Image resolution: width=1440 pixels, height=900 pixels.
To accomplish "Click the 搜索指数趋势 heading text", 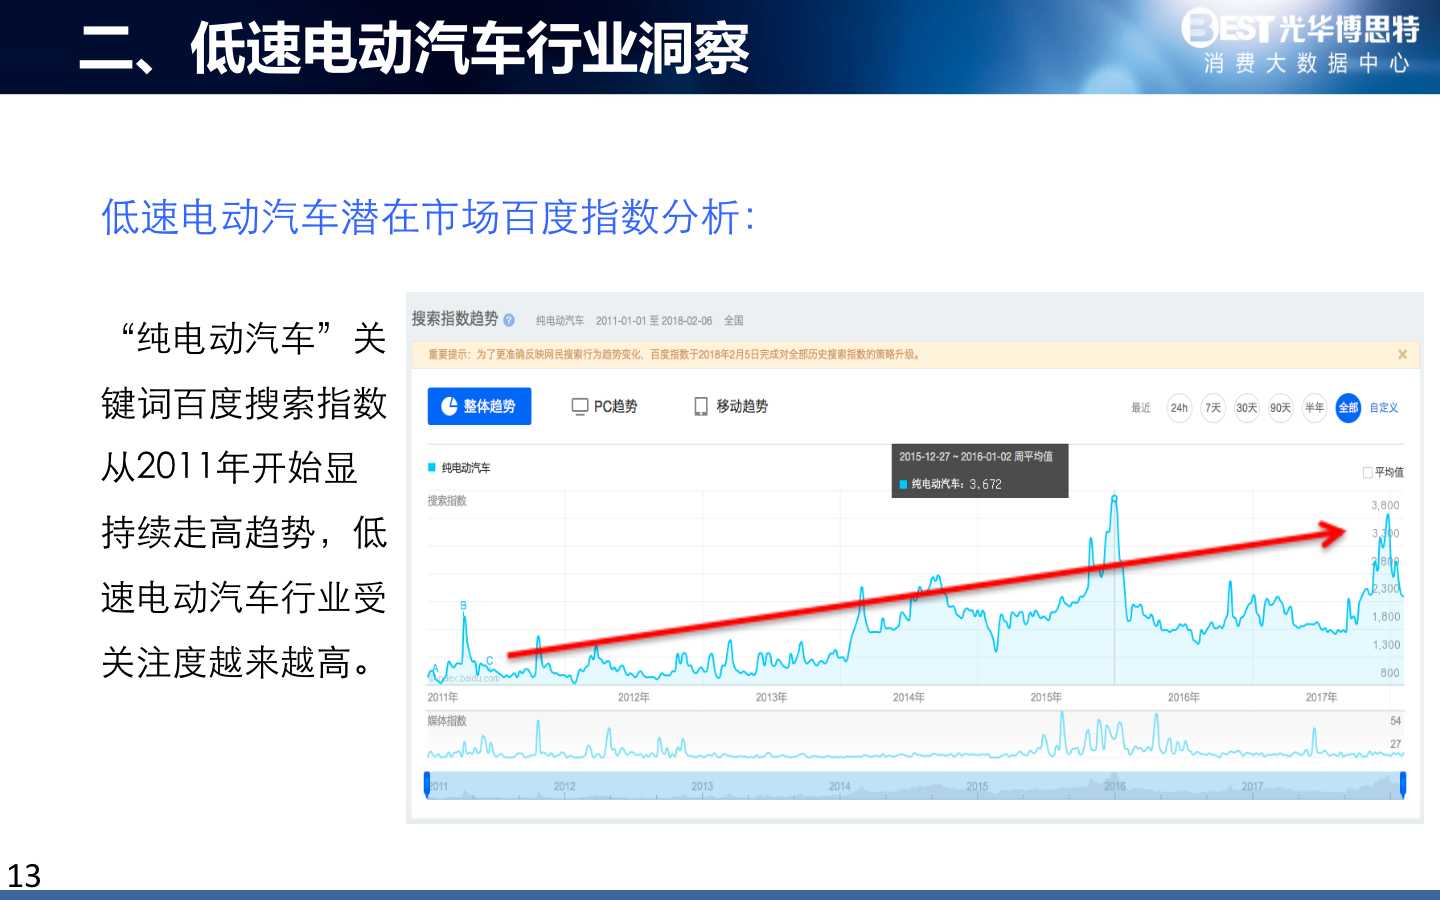I will (455, 318).
